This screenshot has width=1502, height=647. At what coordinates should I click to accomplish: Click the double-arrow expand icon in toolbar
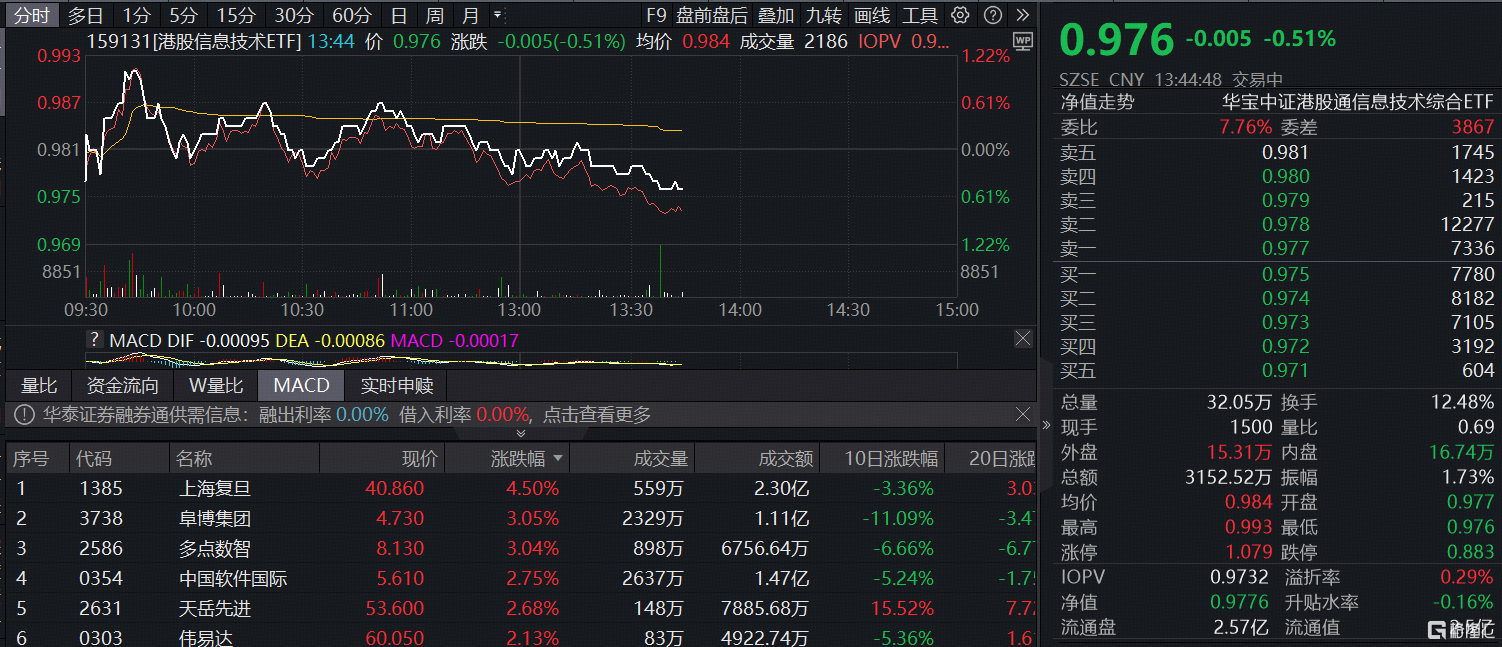pyautogui.click(x=1021, y=15)
